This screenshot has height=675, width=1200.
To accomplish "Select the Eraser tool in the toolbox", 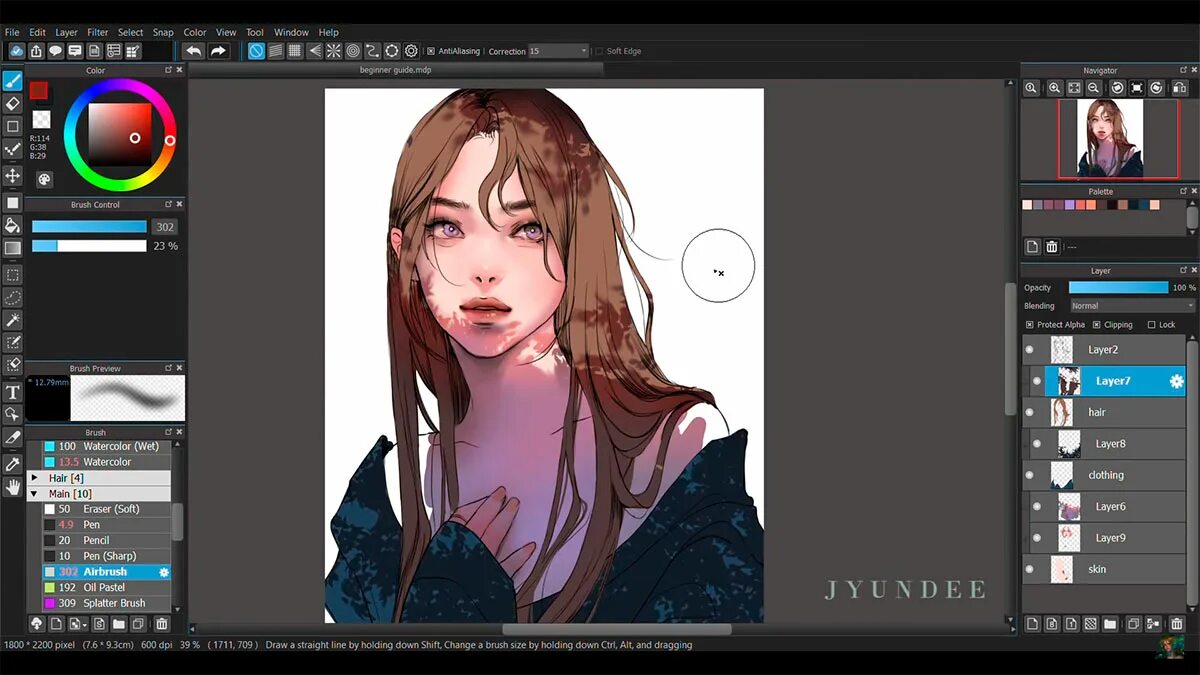I will point(13,103).
